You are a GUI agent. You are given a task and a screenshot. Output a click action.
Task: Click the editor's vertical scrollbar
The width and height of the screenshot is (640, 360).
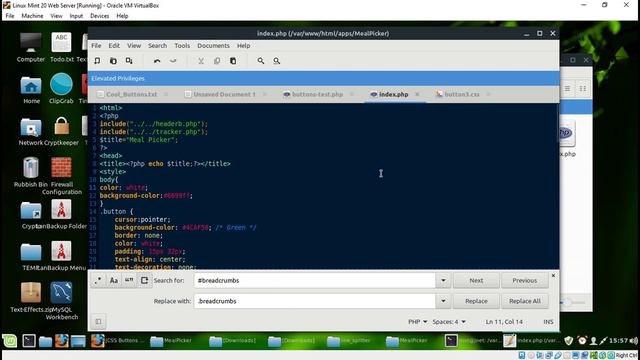click(557, 123)
